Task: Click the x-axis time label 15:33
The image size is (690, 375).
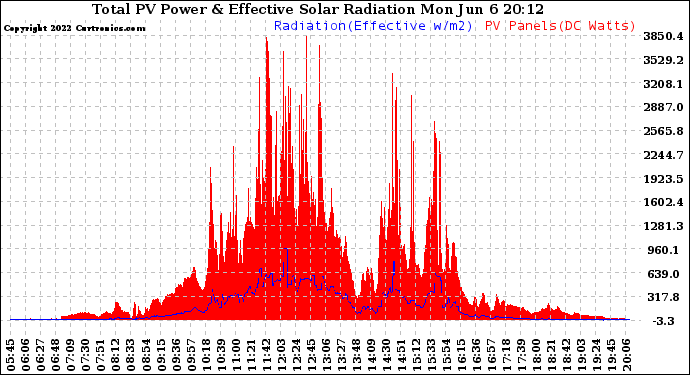Action: pos(431,355)
